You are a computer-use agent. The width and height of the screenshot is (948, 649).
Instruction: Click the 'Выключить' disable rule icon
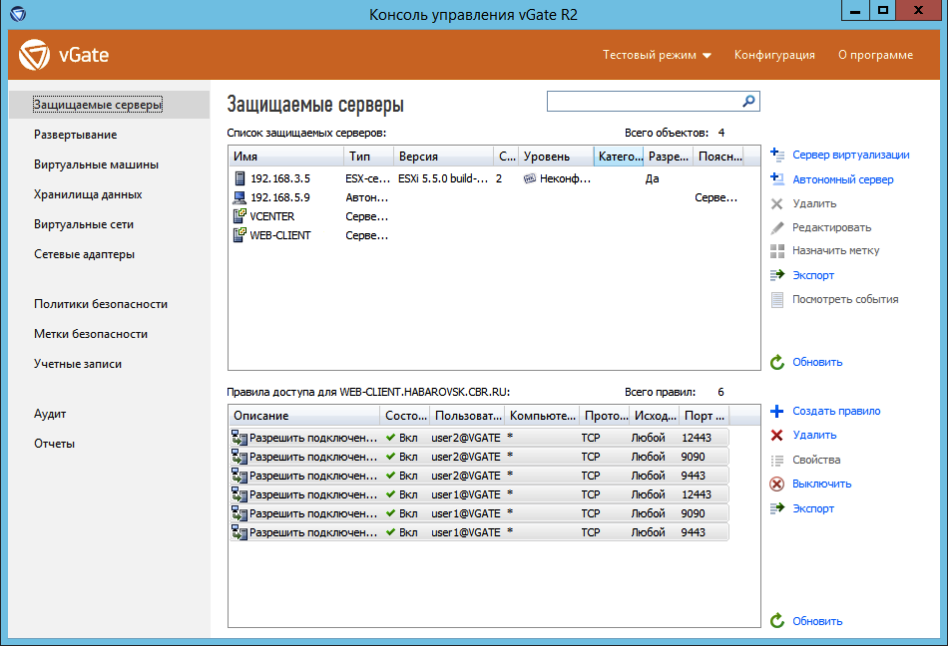(x=777, y=484)
